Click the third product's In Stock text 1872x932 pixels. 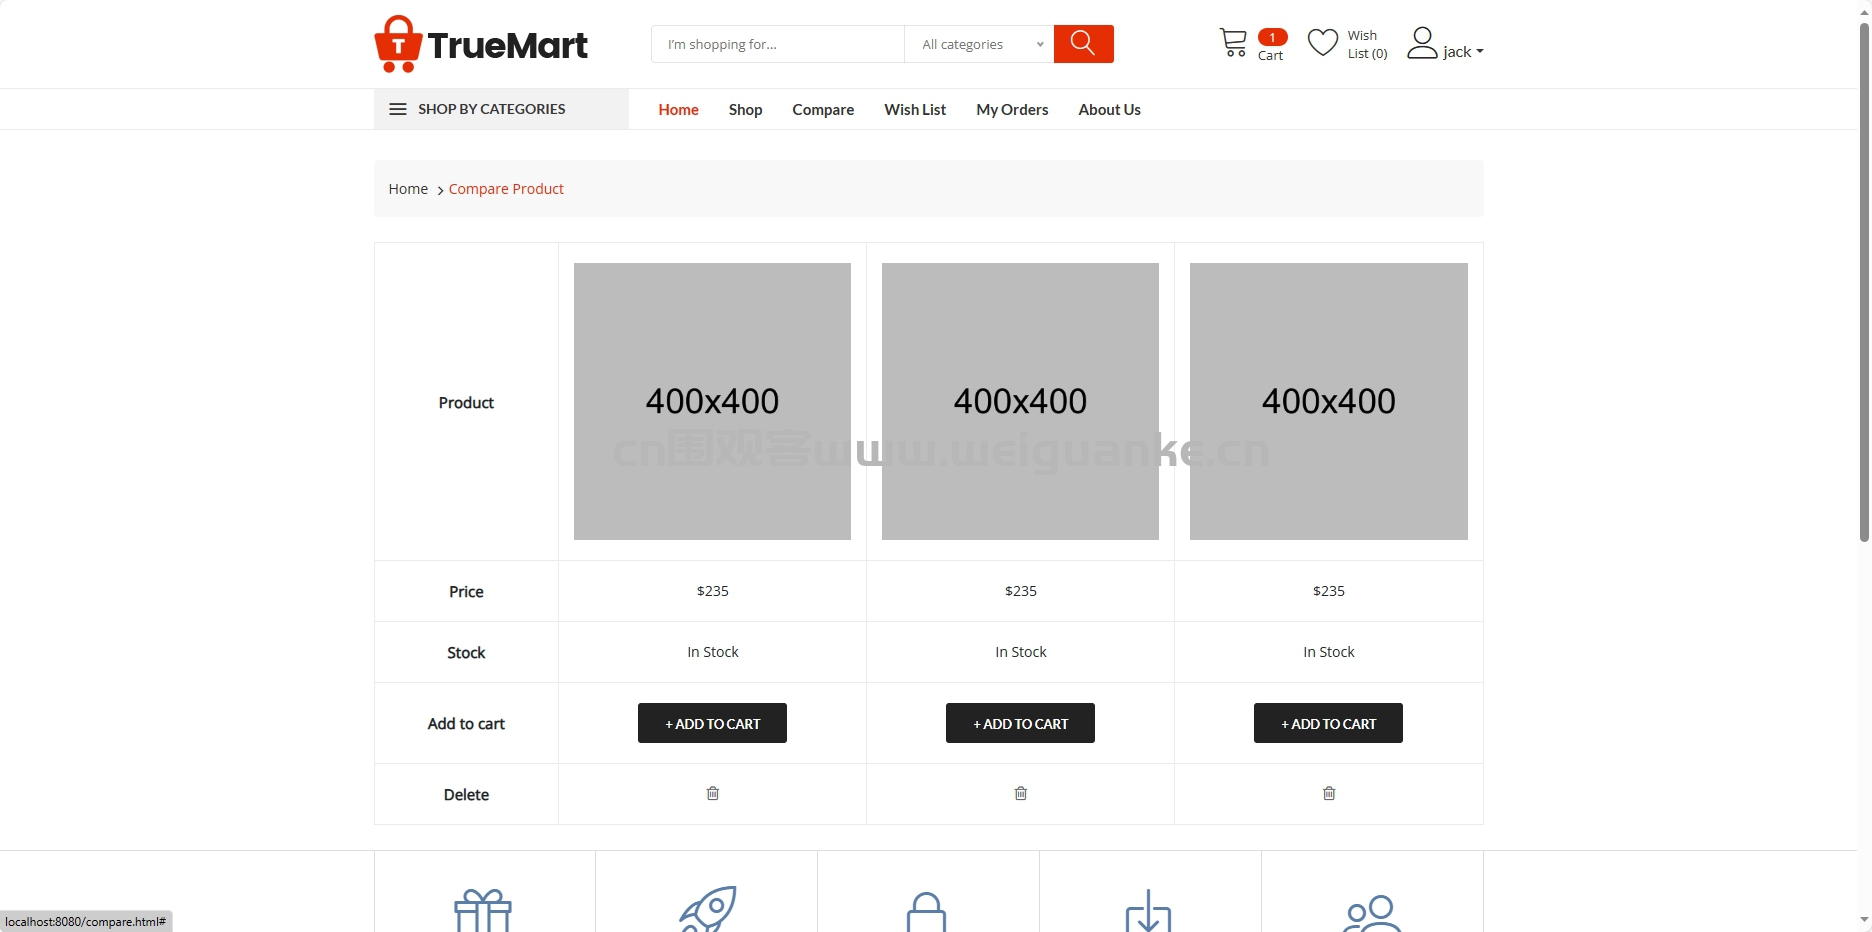[x=1329, y=652]
